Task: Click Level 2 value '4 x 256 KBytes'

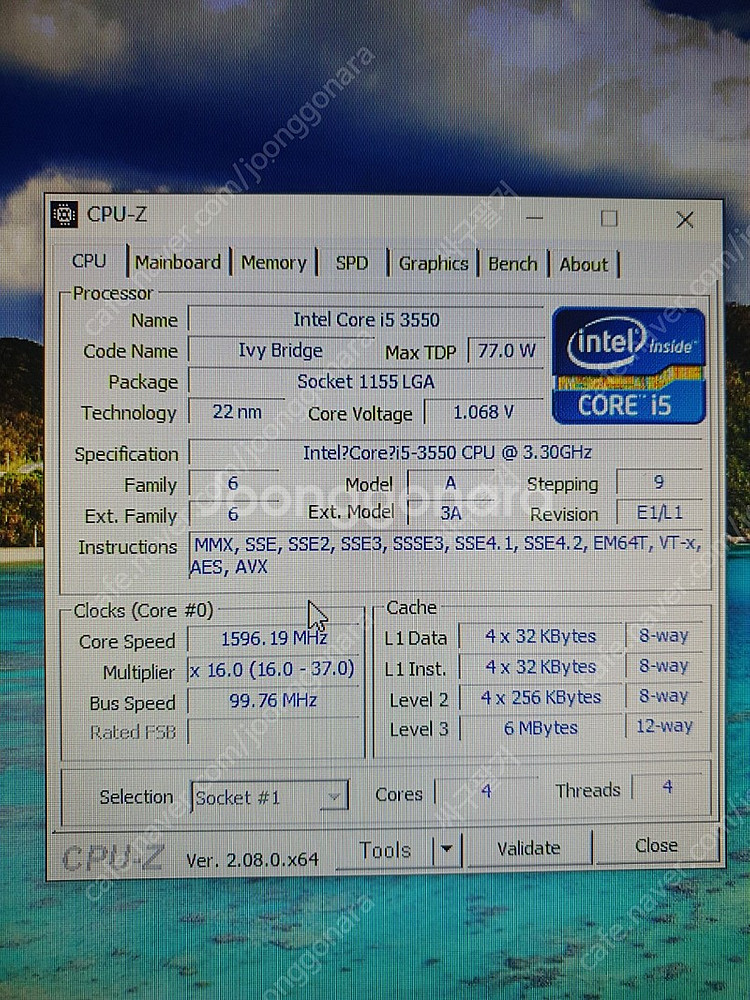Action: [540, 698]
